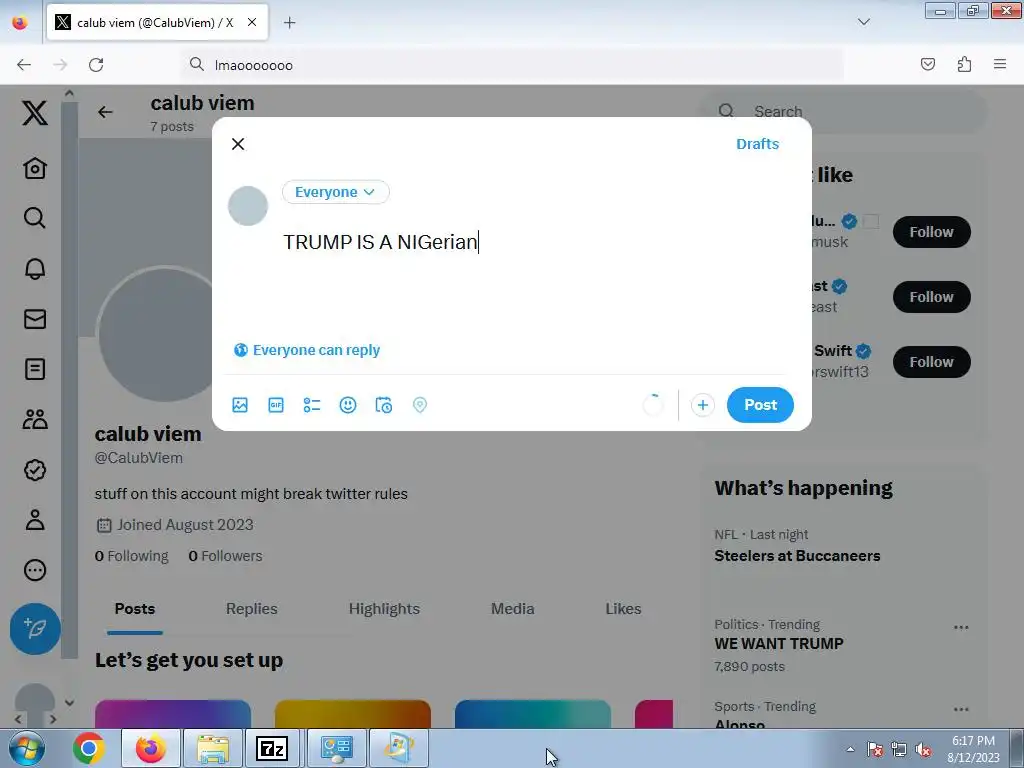Click the Firefox address bar
Image resolution: width=1024 pixels, height=768 pixels.
pyautogui.click(x=513, y=65)
